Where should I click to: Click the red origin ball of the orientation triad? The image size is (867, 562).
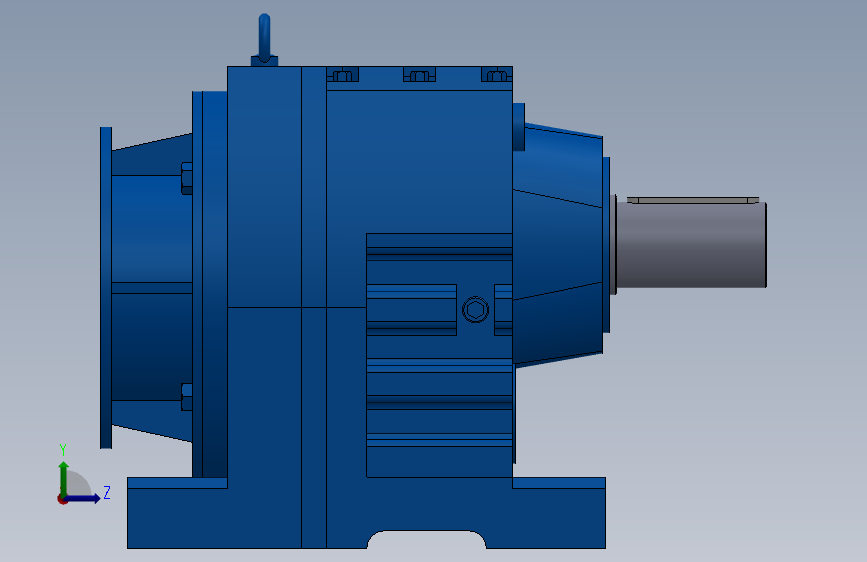click(x=62, y=499)
